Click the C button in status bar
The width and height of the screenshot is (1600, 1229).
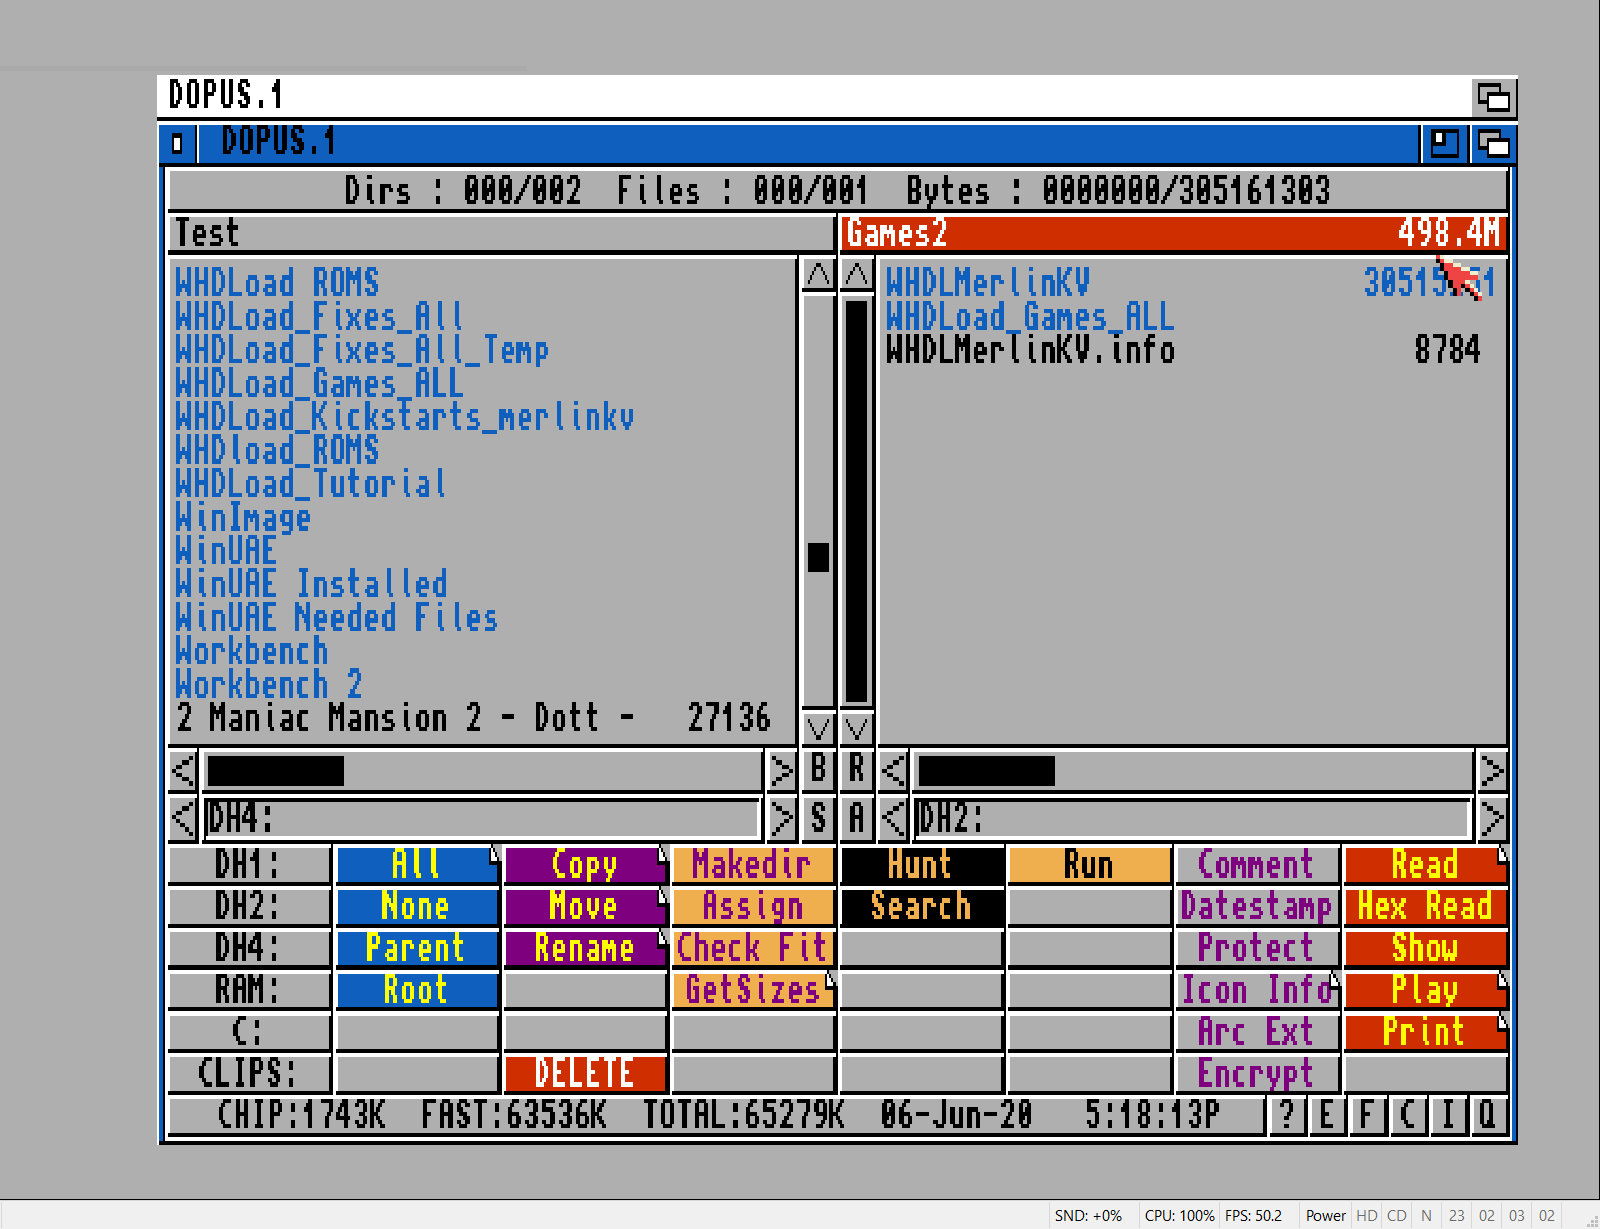(1407, 1114)
